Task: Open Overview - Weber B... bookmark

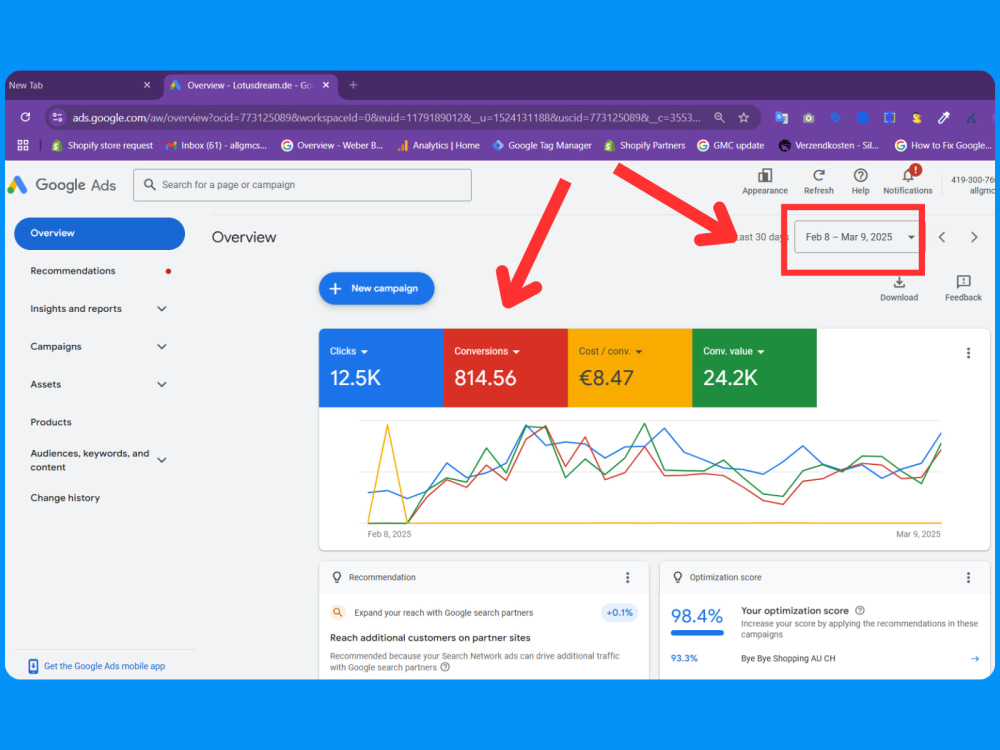Action: [x=332, y=145]
